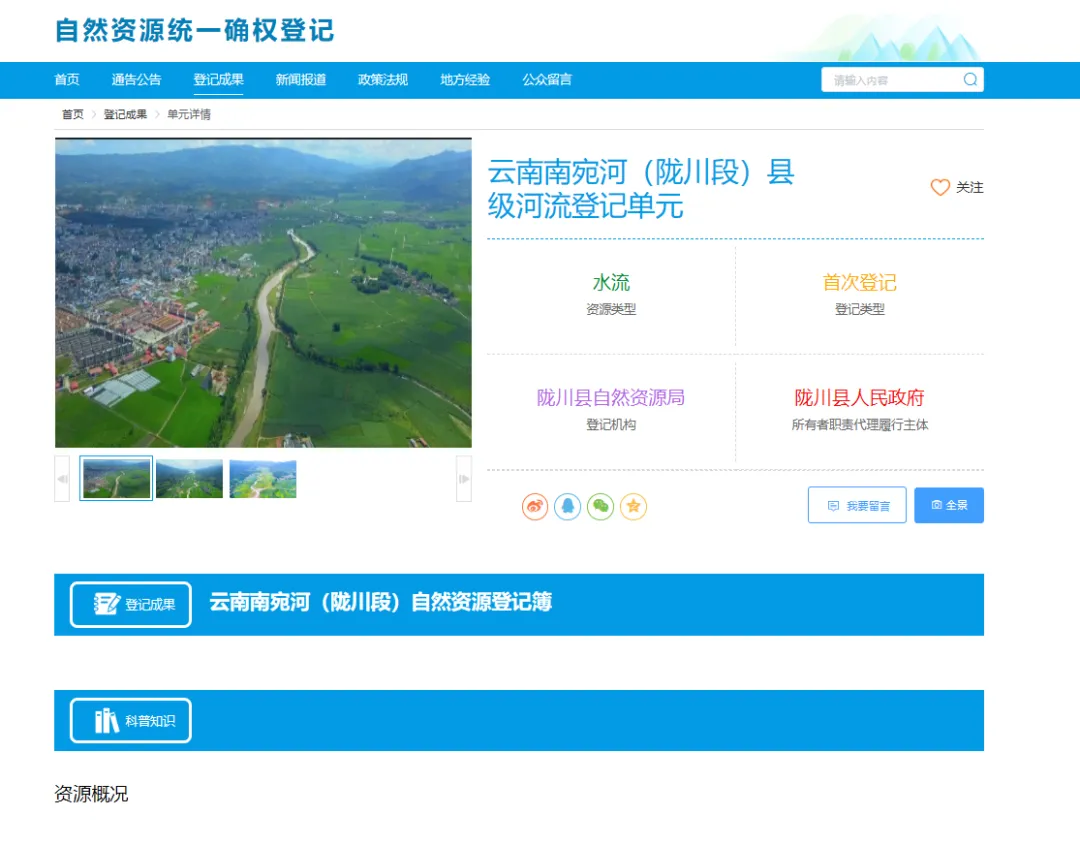Viewport: 1080px width, 846px height.
Task: Click the 资源概况 heading
Action: point(91,794)
